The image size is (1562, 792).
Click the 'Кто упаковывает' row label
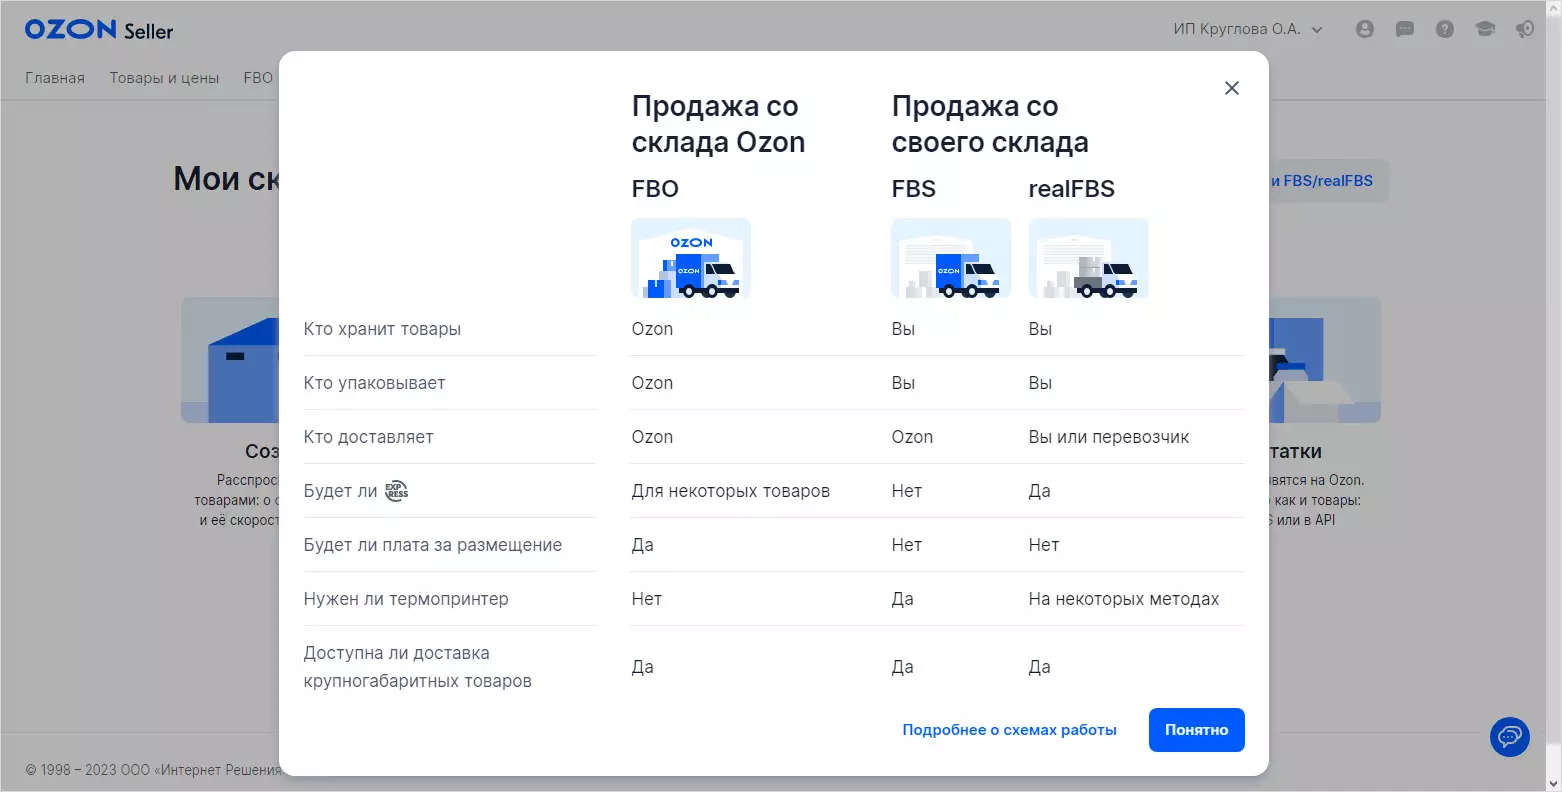tap(374, 383)
